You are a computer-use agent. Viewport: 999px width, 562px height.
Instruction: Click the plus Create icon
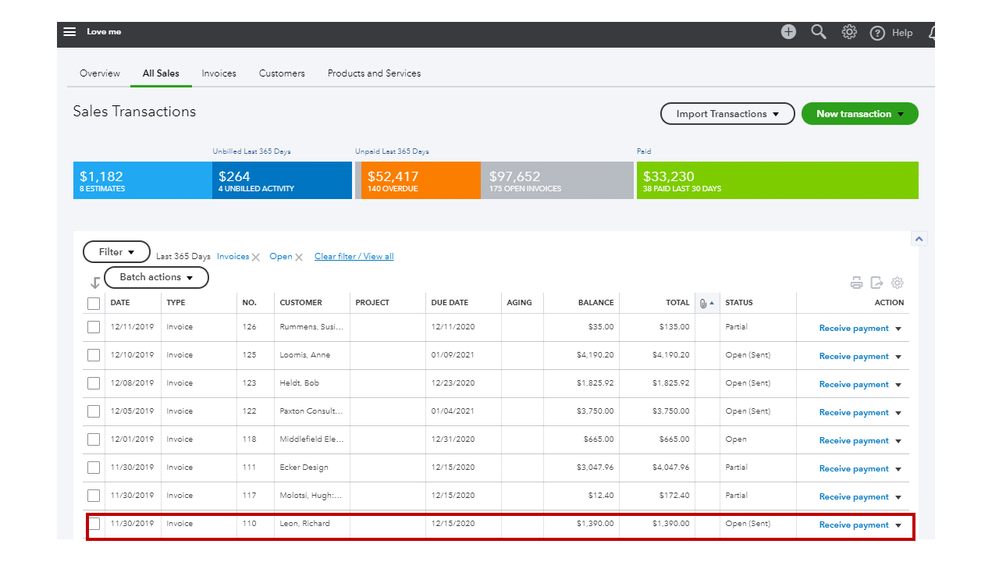click(788, 32)
